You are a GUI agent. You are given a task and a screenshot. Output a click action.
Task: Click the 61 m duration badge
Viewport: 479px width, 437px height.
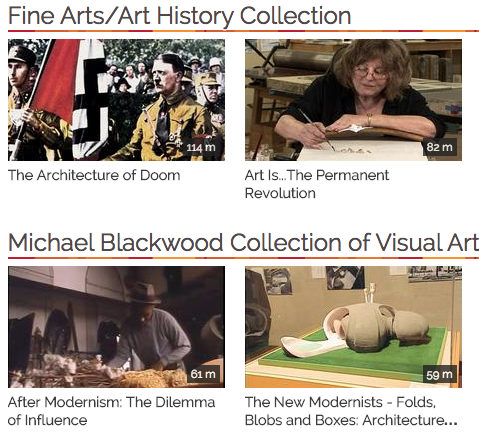(203, 374)
